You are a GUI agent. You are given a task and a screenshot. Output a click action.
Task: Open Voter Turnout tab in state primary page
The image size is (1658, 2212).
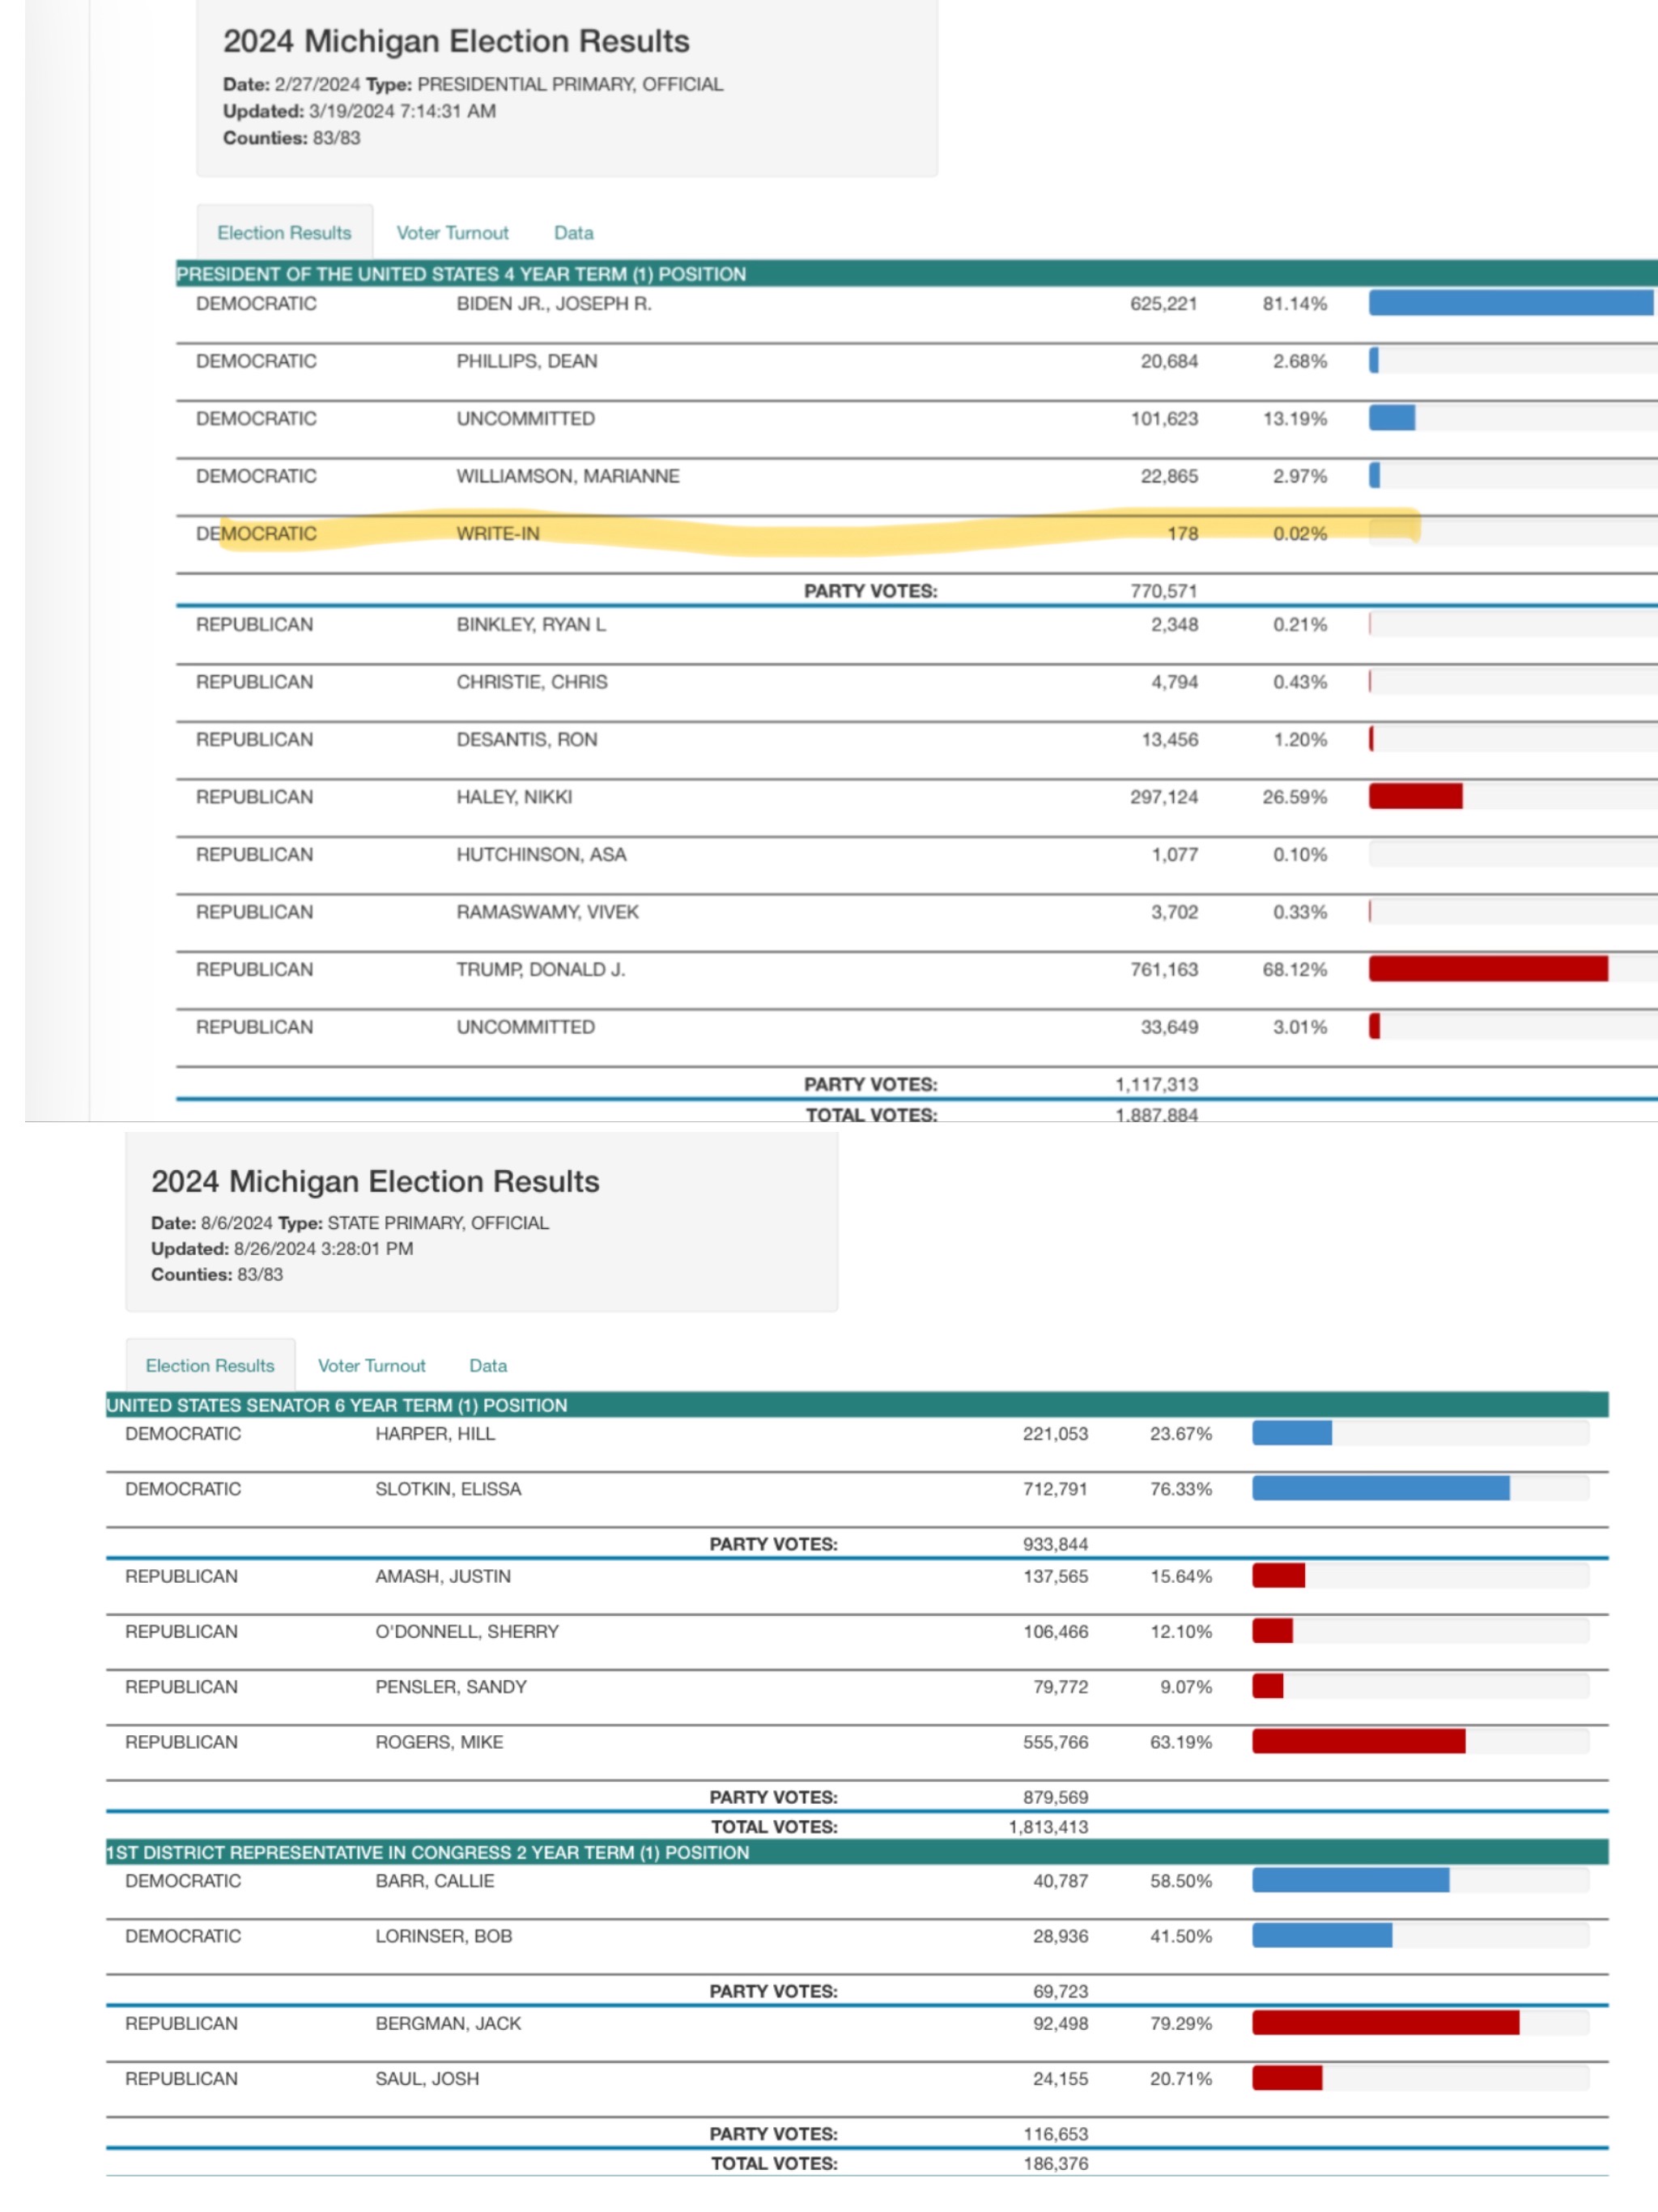pyautogui.click(x=371, y=1365)
